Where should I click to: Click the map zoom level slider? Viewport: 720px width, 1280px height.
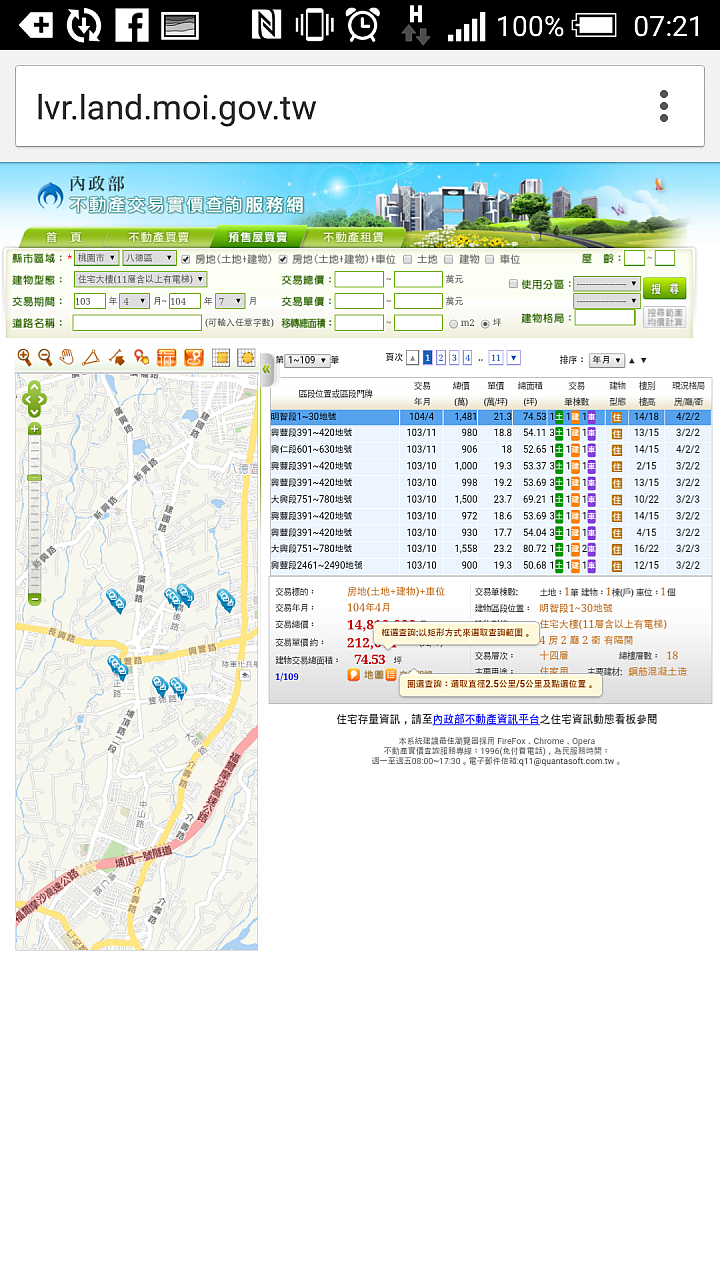[34, 513]
